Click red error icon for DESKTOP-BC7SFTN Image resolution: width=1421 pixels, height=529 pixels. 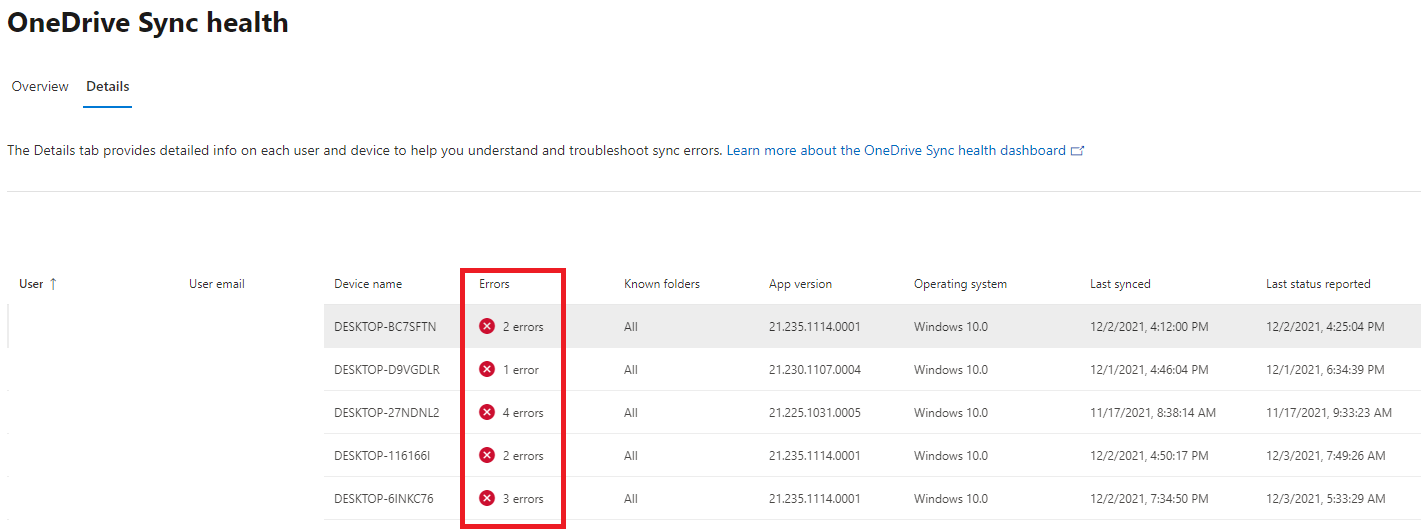coord(487,326)
